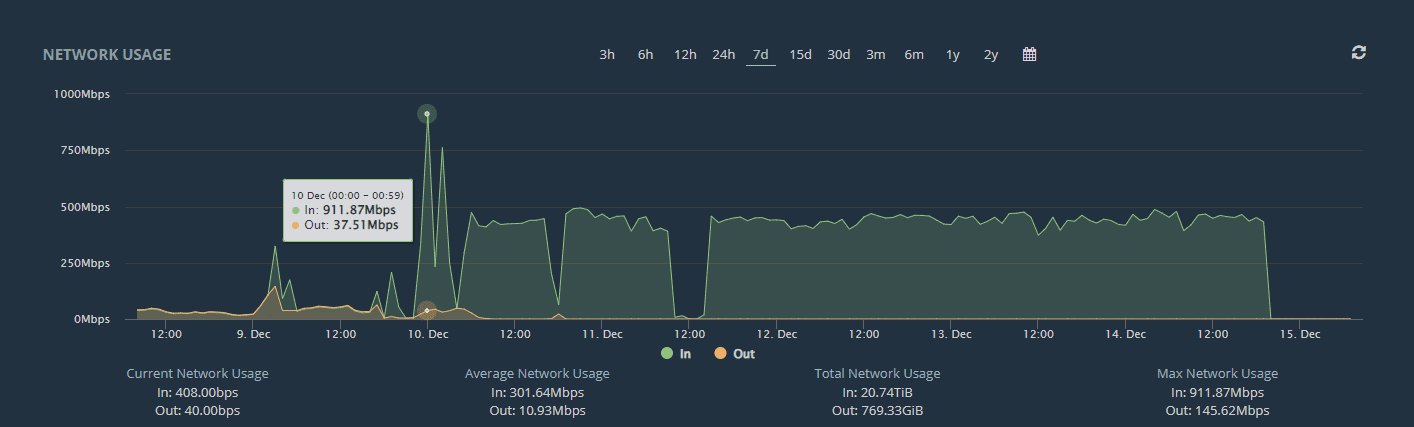The height and width of the screenshot is (427, 1414).
Task: Click the Total Network Usage label
Action: pyautogui.click(x=877, y=374)
